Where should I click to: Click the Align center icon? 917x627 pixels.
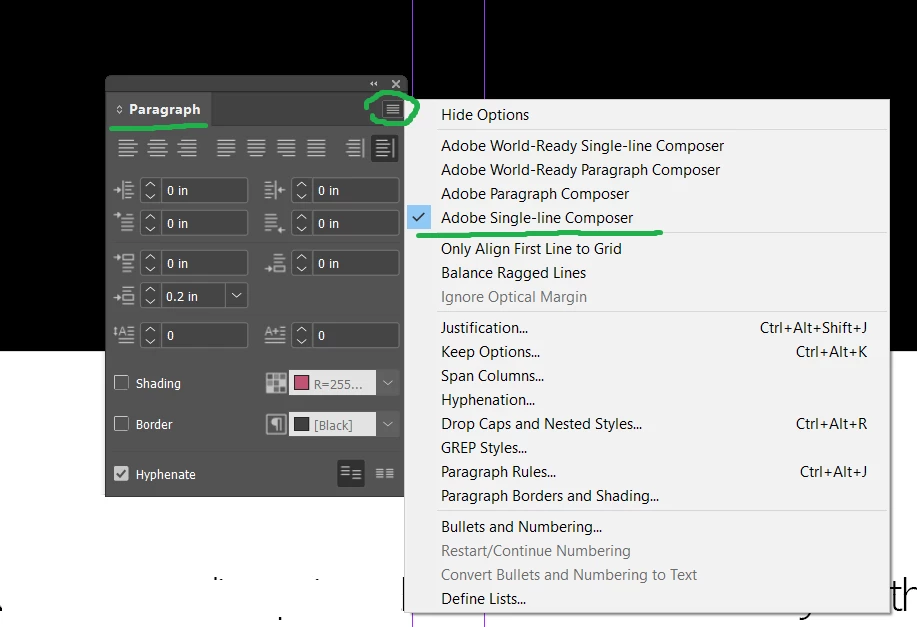pos(157,148)
